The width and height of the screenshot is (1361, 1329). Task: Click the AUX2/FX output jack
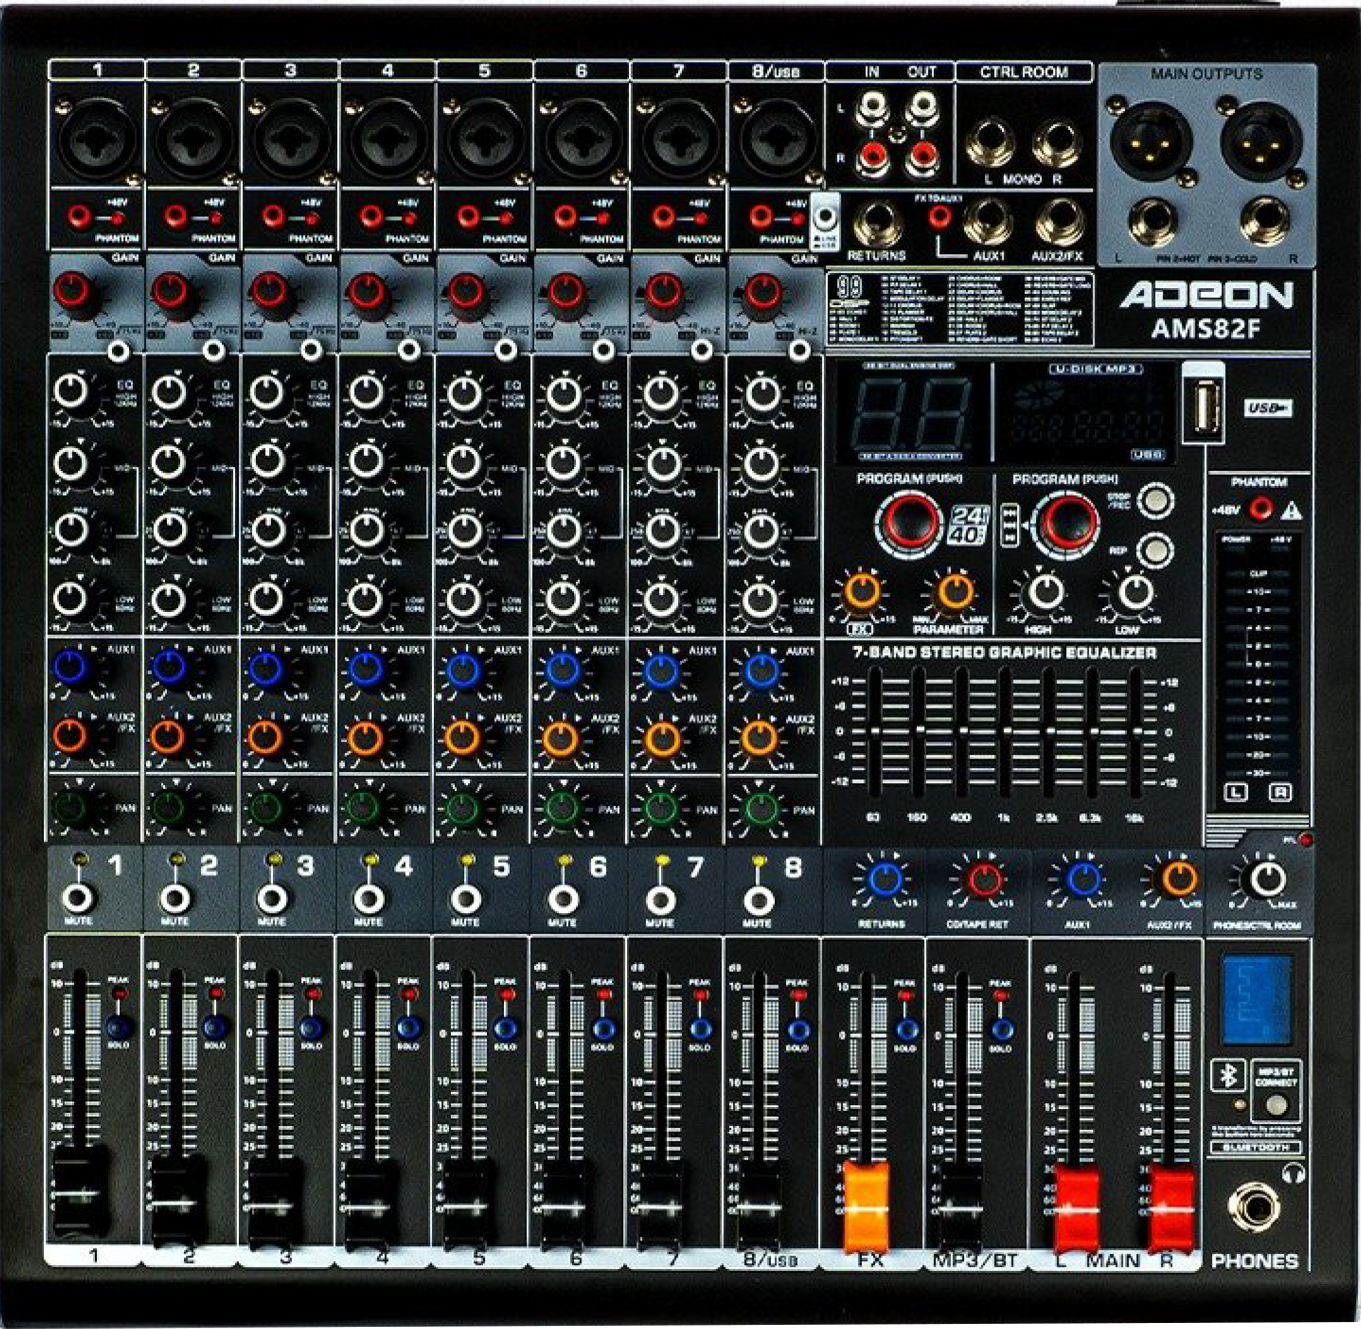pos(1058,222)
